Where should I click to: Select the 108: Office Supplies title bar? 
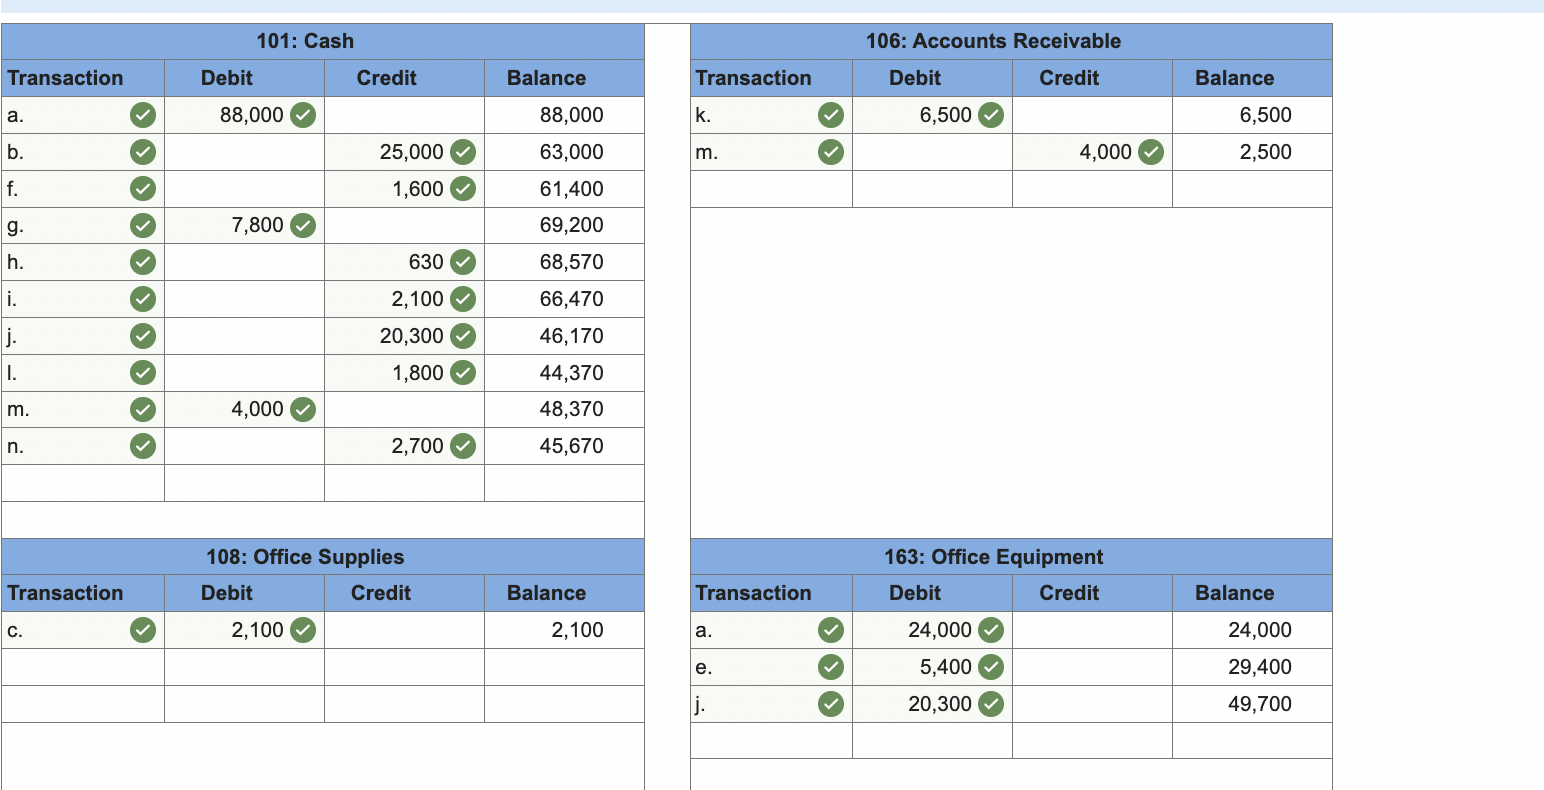pos(322,557)
